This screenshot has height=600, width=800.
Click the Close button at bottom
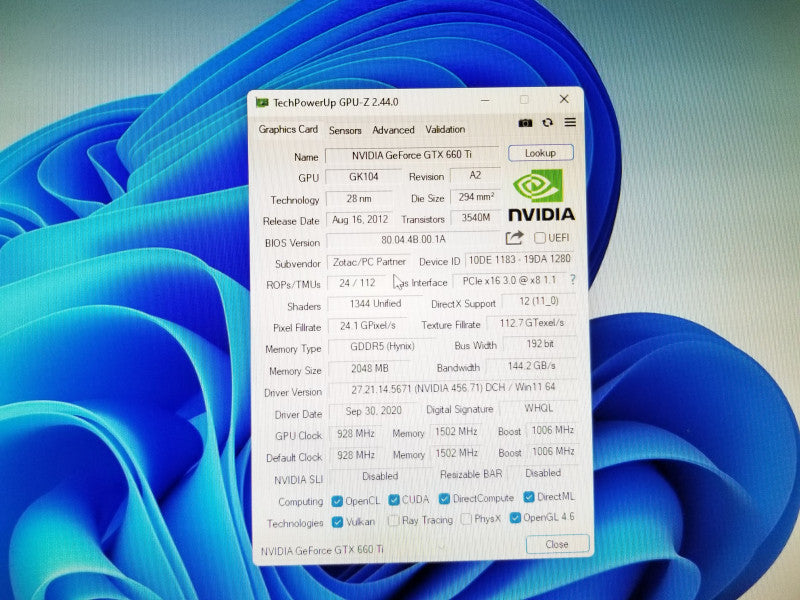pyautogui.click(x=557, y=544)
